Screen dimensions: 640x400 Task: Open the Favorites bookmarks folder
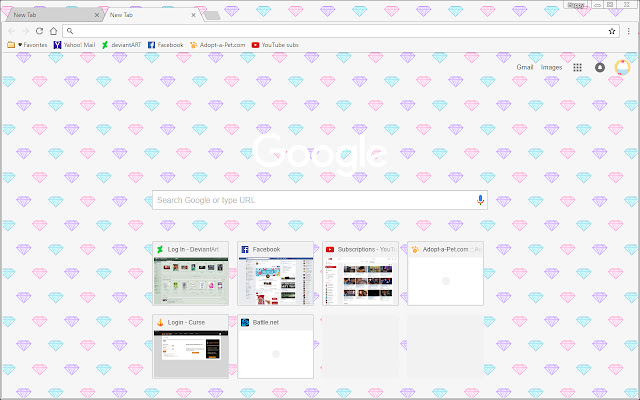click(27, 45)
